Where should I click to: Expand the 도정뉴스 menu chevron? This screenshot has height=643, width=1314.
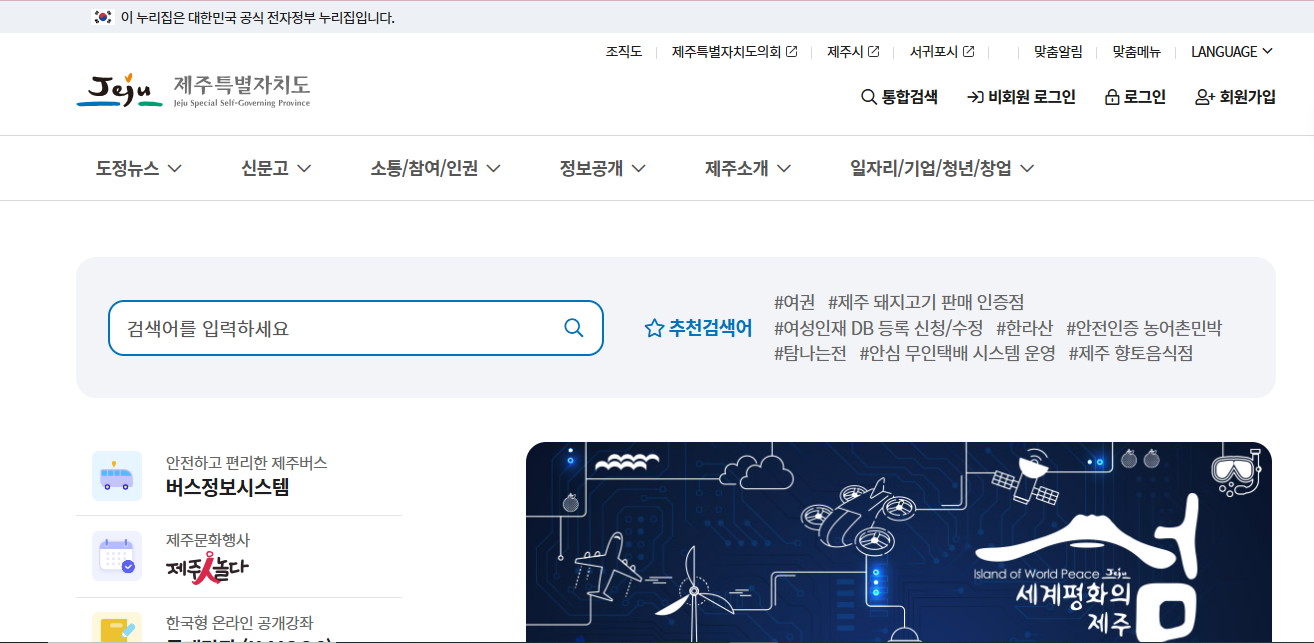point(175,168)
